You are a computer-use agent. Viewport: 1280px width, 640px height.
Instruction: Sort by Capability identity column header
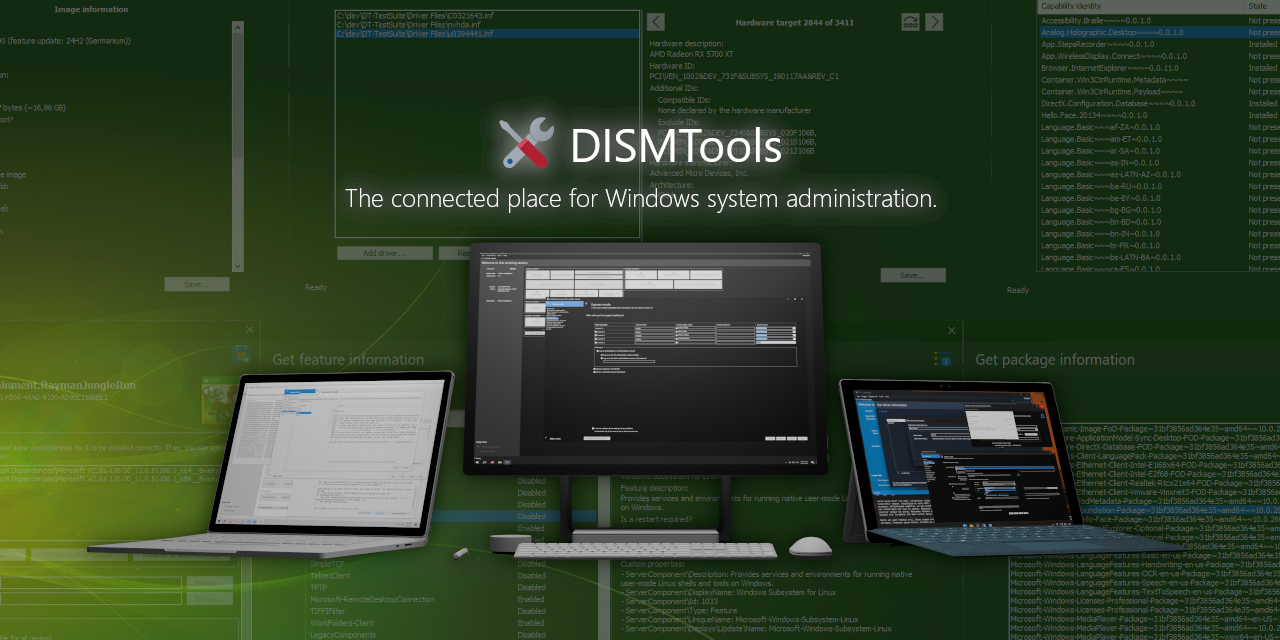point(1141,6)
